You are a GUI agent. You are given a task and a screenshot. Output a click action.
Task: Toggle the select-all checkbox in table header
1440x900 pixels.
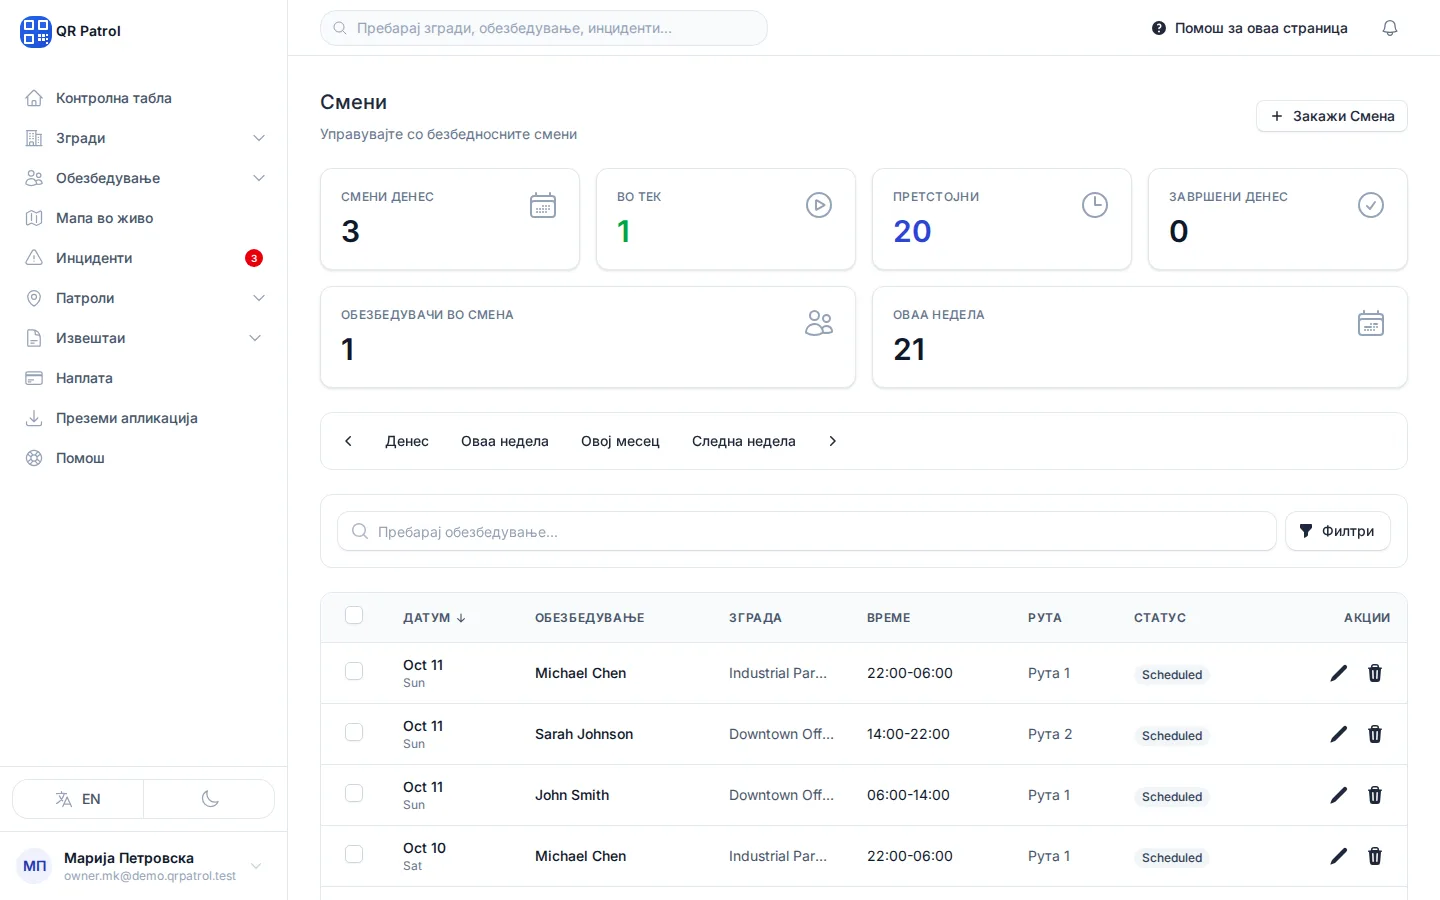(x=354, y=616)
